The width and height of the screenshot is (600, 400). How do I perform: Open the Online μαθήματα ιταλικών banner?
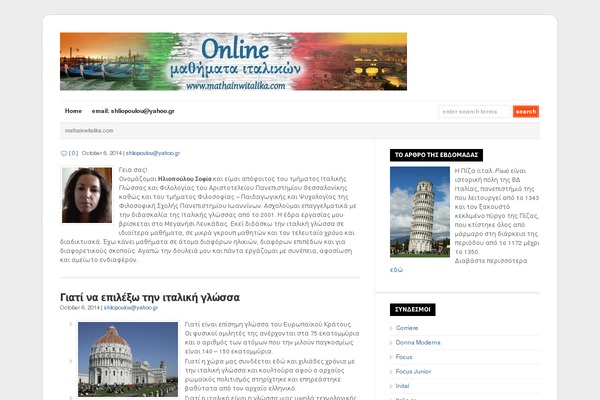point(233,61)
